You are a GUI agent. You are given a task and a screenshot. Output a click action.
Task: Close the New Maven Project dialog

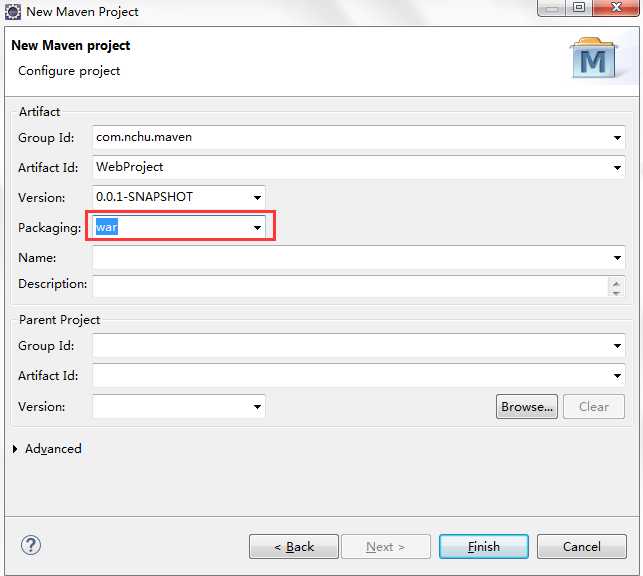[x=616, y=7]
